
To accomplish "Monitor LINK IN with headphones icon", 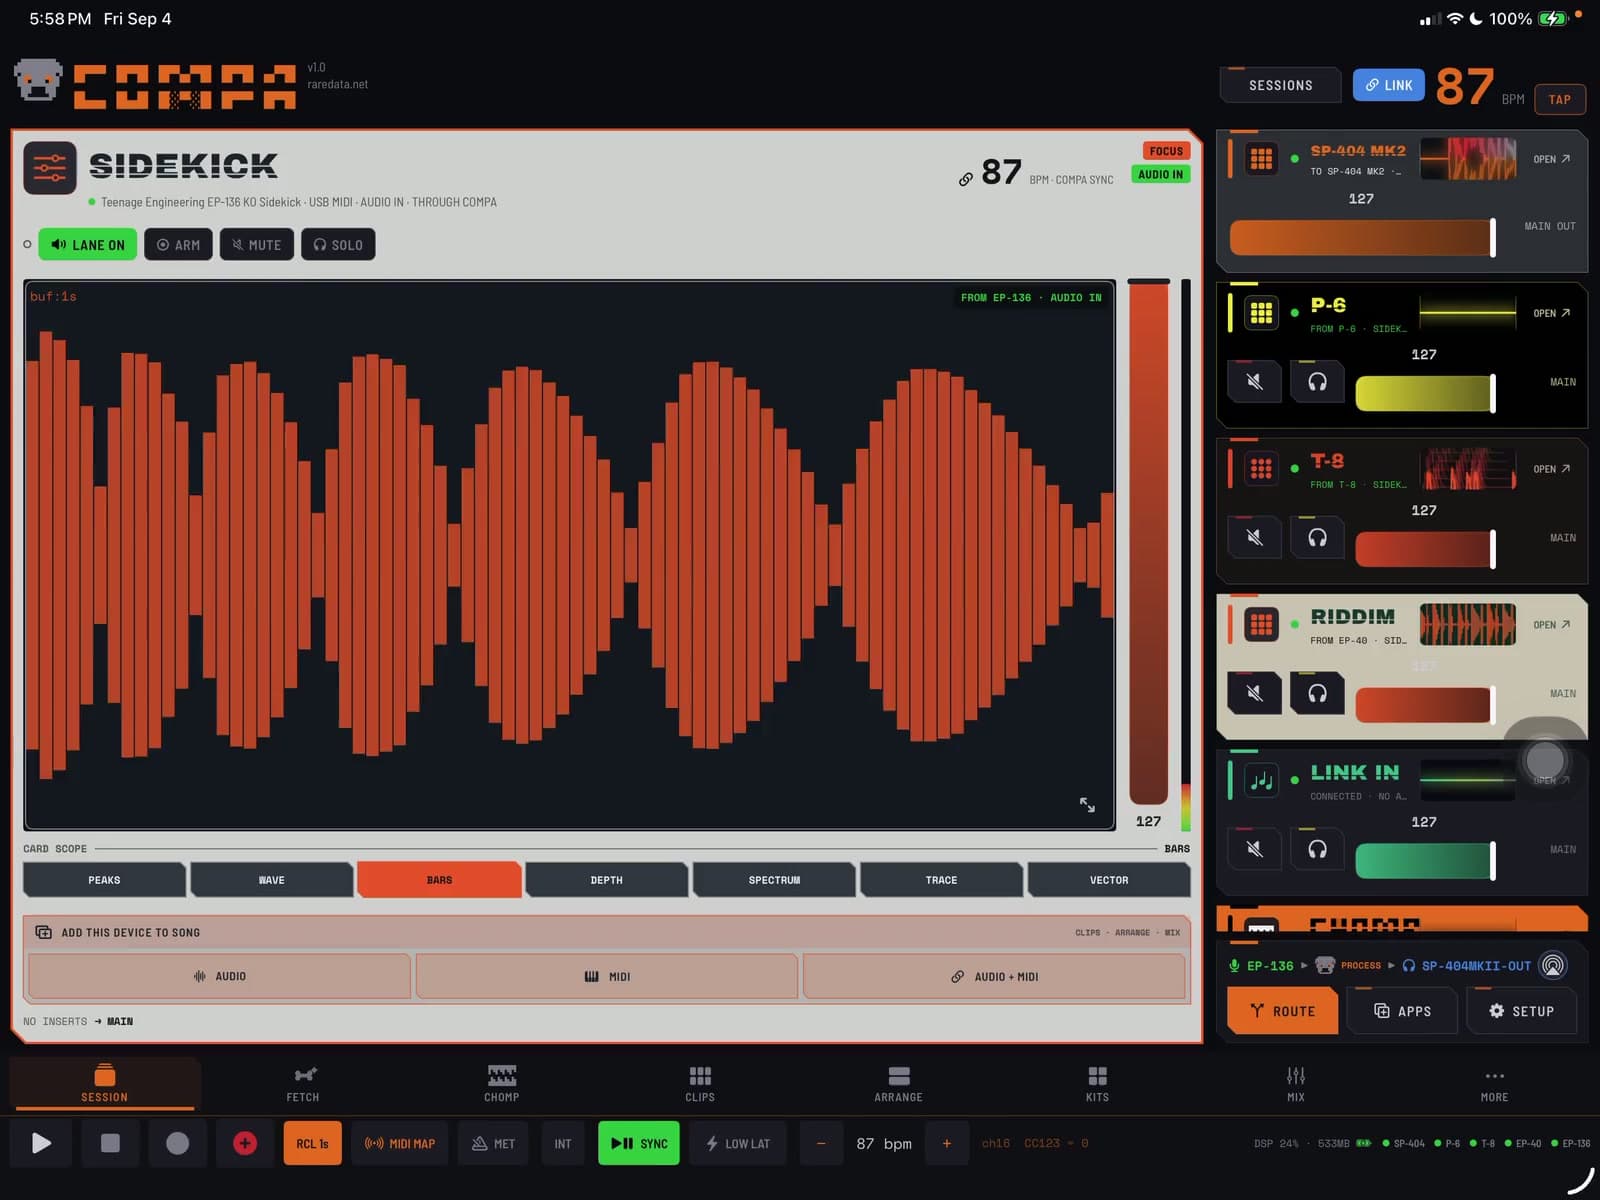I will click(x=1317, y=849).
